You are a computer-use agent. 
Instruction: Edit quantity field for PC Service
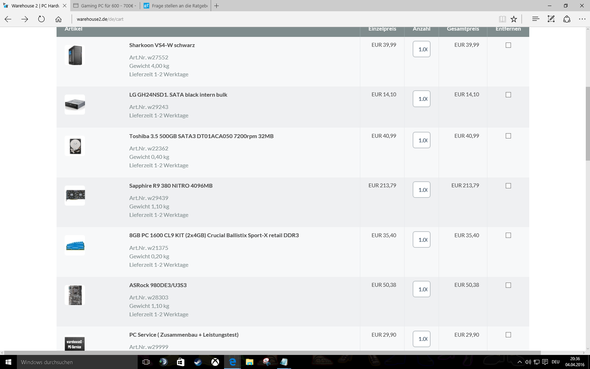[421, 339]
